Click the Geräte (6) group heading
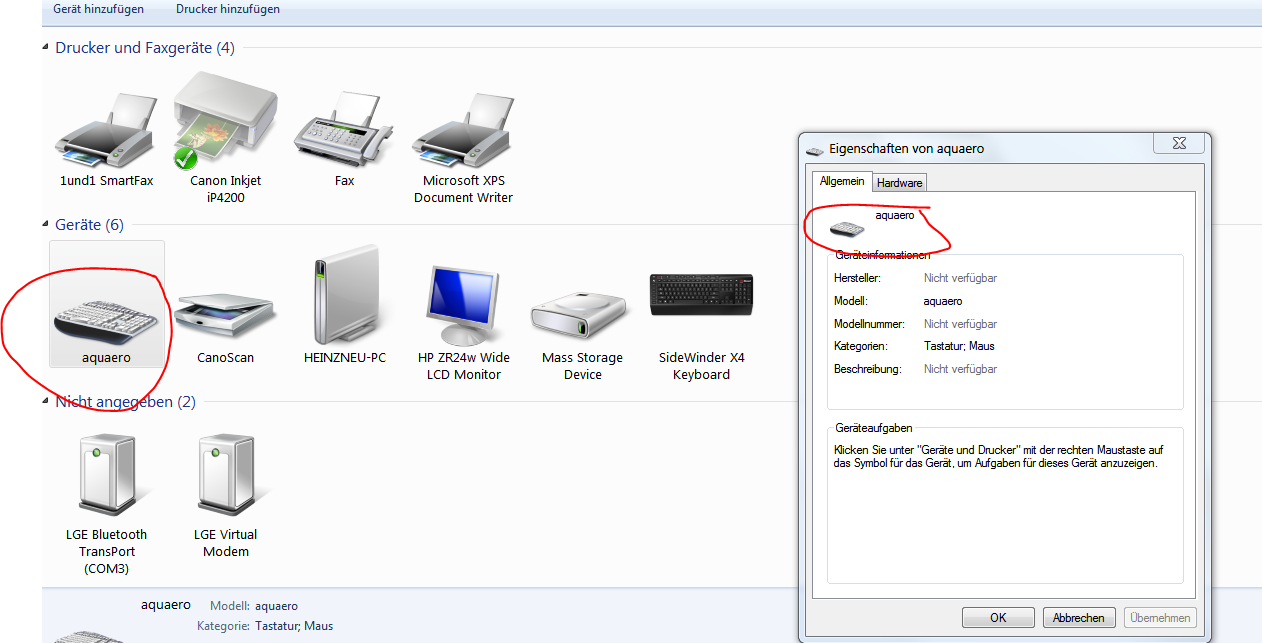Screen dimensions: 1262x643 pyautogui.click(x=90, y=225)
